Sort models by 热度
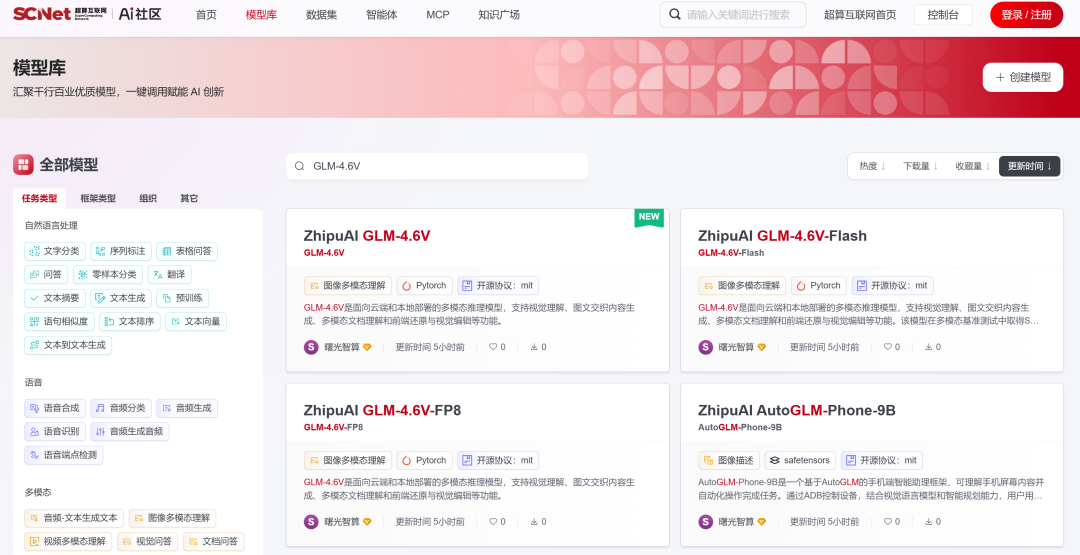The image size is (1080, 555). click(872, 166)
